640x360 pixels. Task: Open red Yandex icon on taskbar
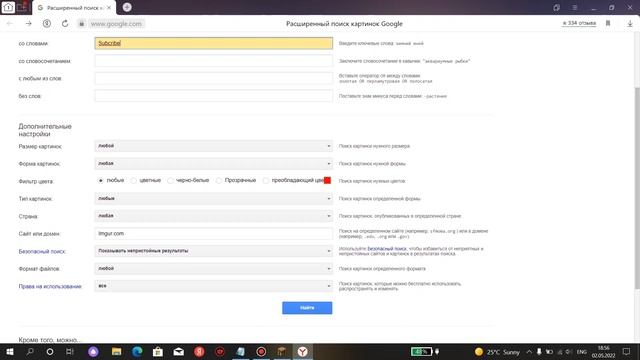click(x=199, y=351)
